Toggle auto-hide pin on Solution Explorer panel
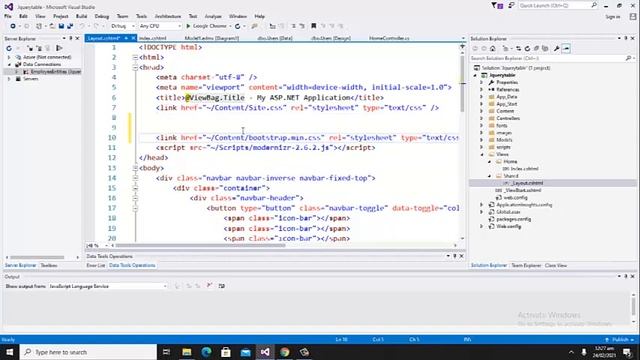 (x=625, y=38)
